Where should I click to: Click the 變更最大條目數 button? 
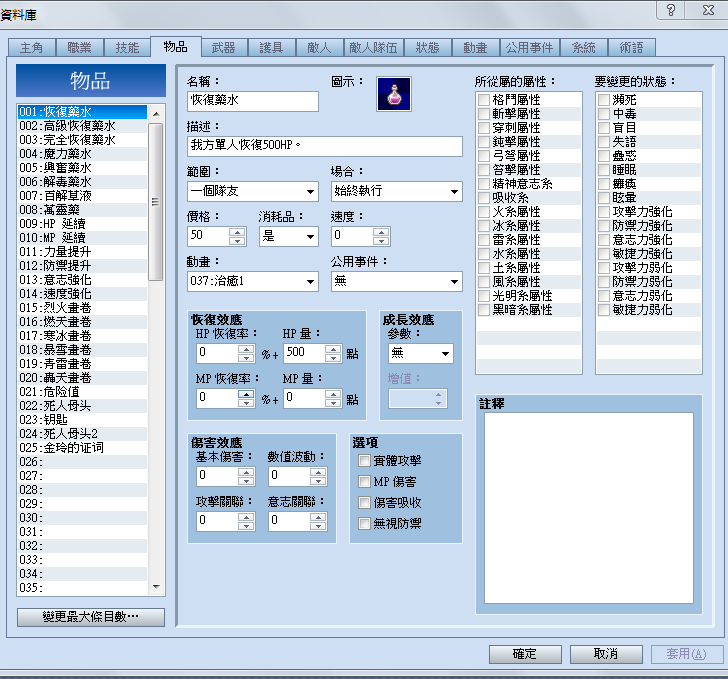pyautogui.click(x=91, y=617)
